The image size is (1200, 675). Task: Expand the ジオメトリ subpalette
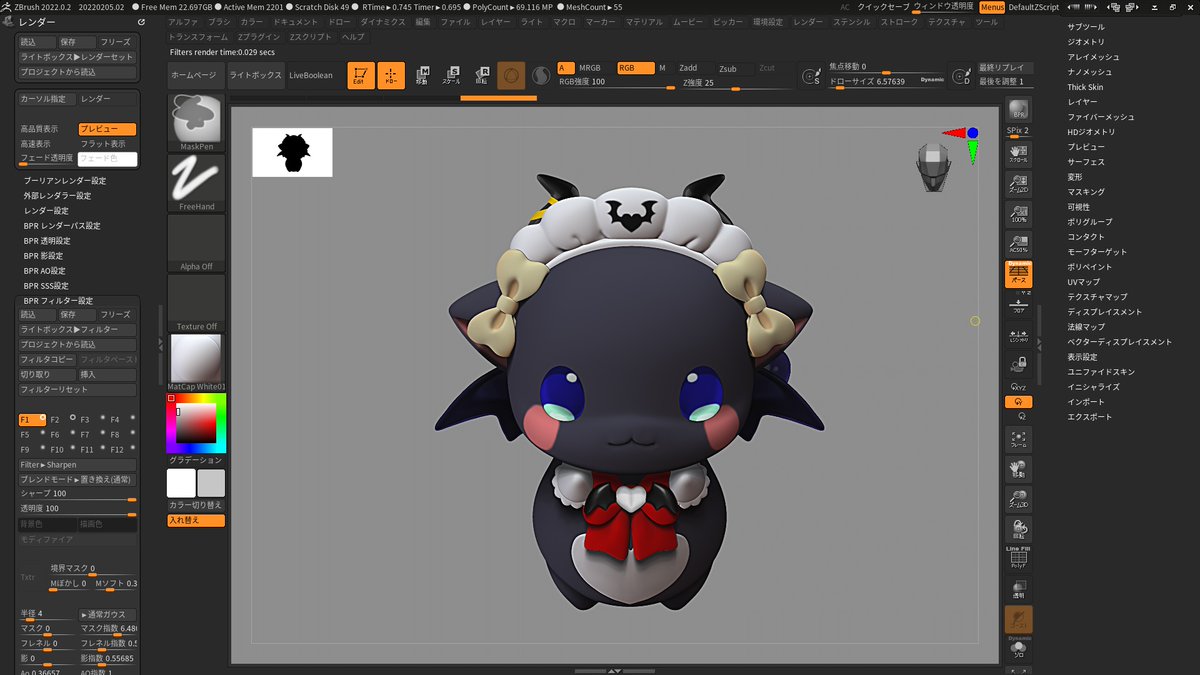click(x=1086, y=42)
